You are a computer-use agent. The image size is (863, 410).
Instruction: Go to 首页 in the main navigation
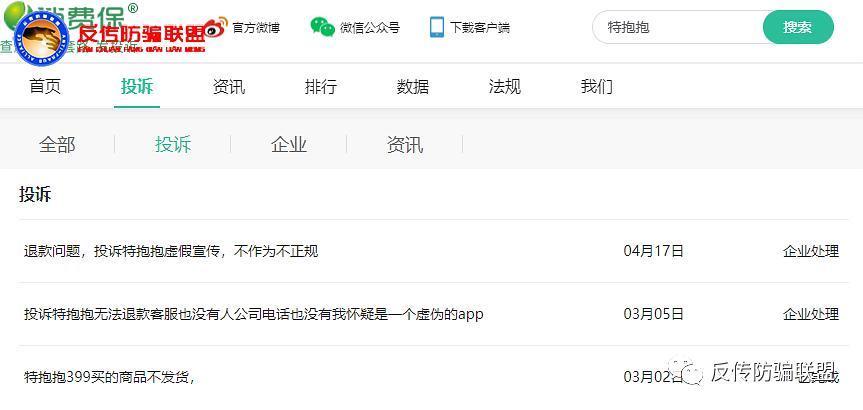pyautogui.click(x=45, y=87)
